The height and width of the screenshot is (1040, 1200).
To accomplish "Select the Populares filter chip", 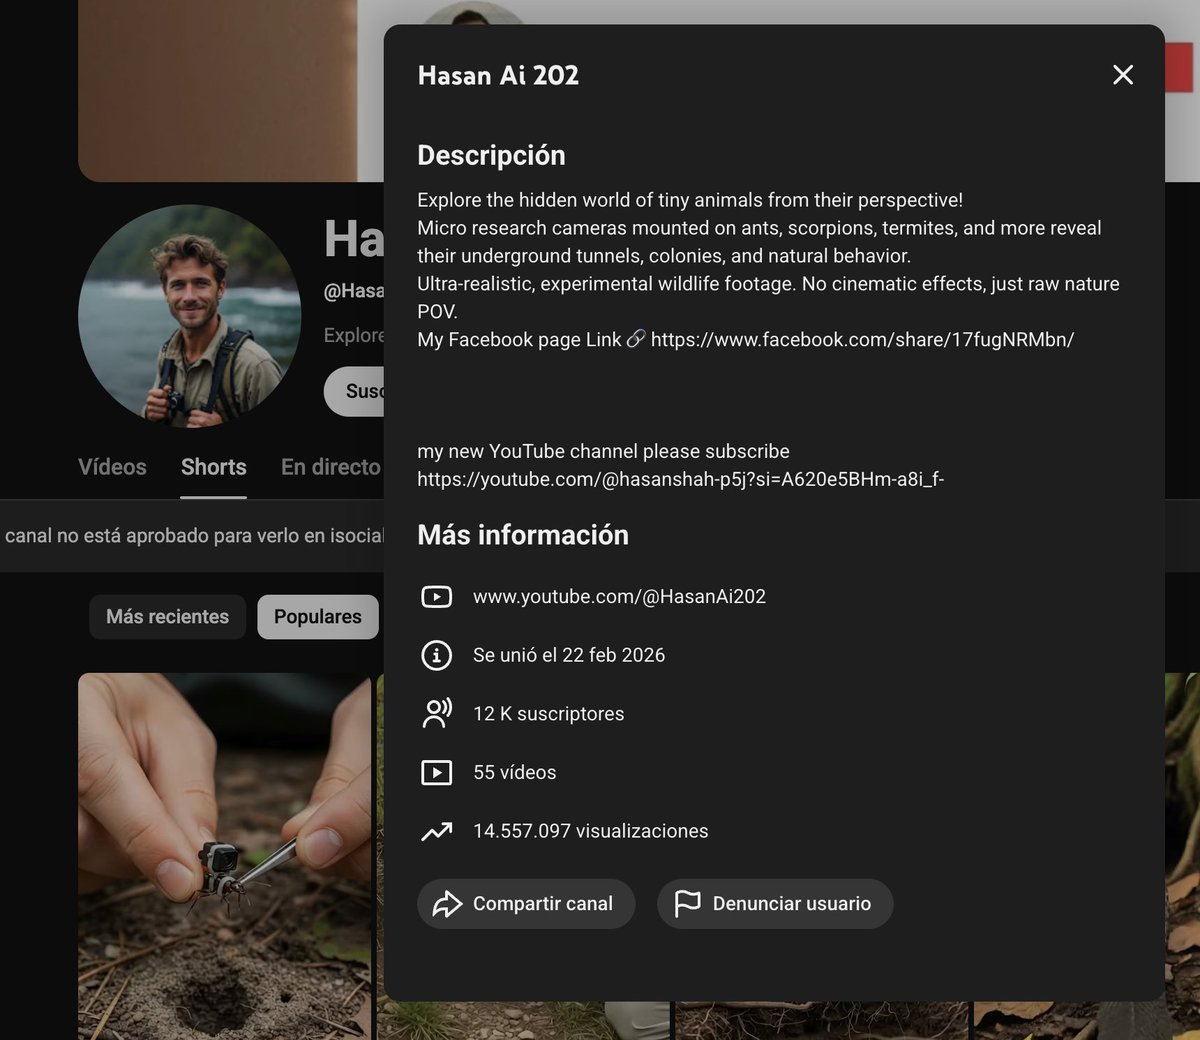I will pyautogui.click(x=318, y=617).
